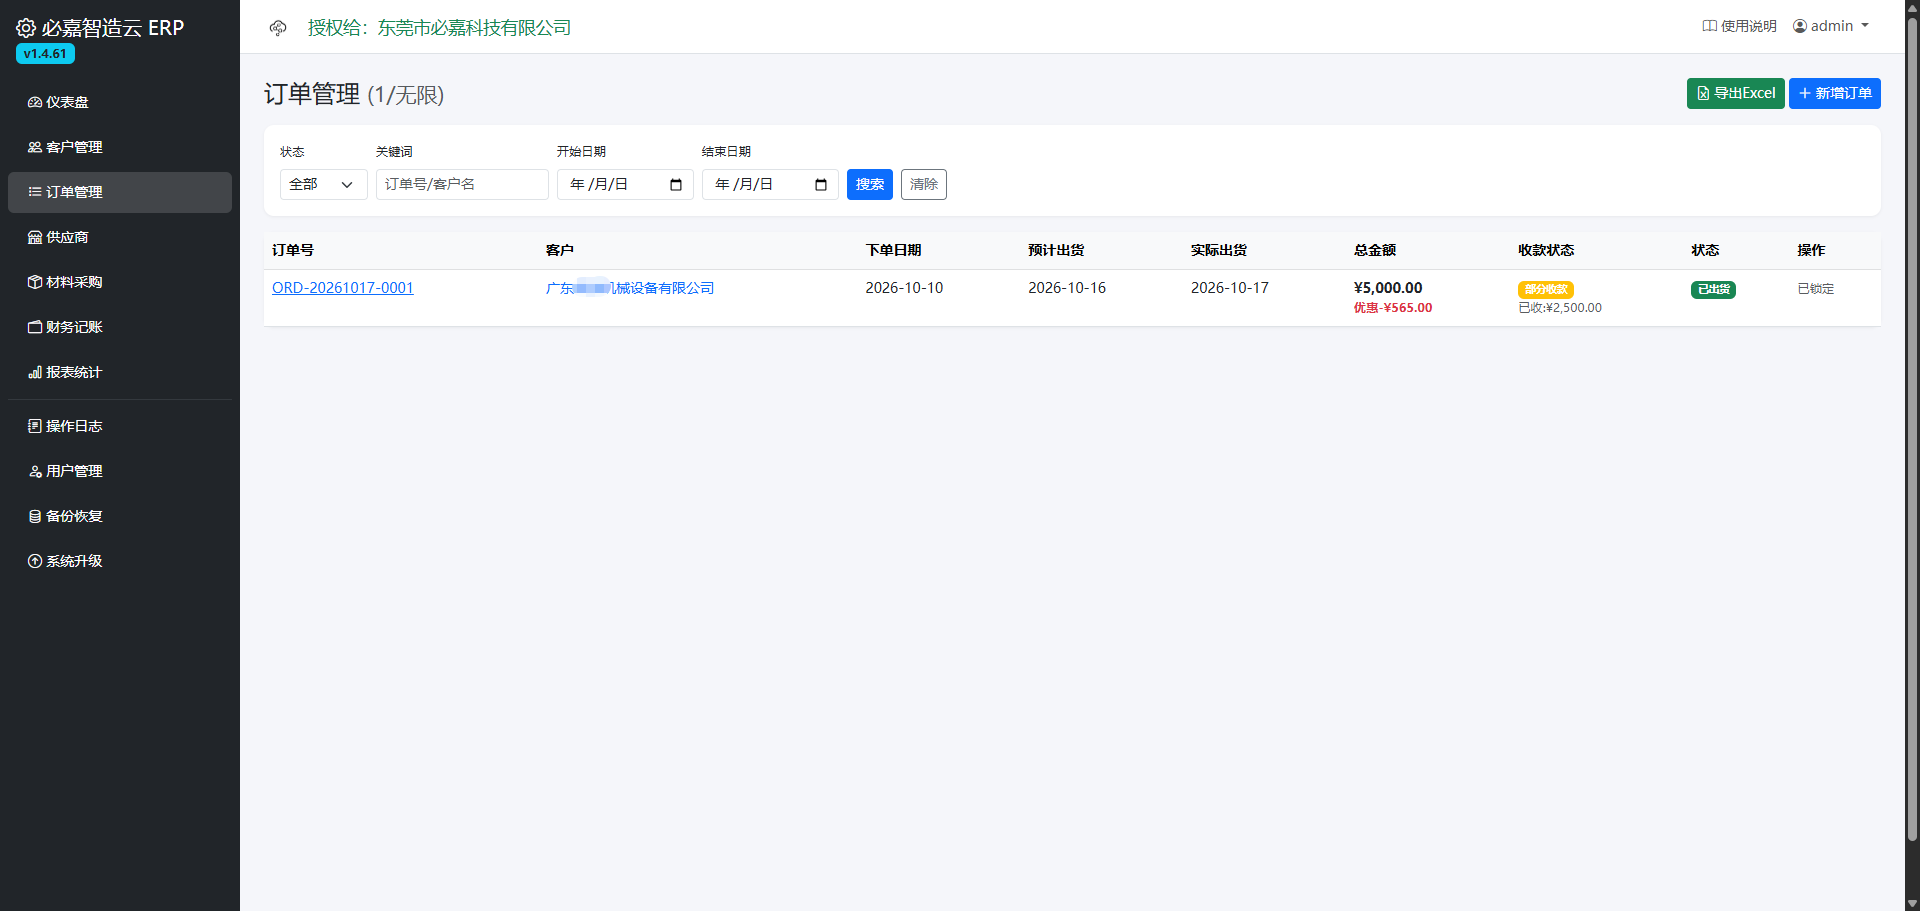Click the version badge v1.4.61
The width and height of the screenshot is (1920, 911).
tap(45, 54)
